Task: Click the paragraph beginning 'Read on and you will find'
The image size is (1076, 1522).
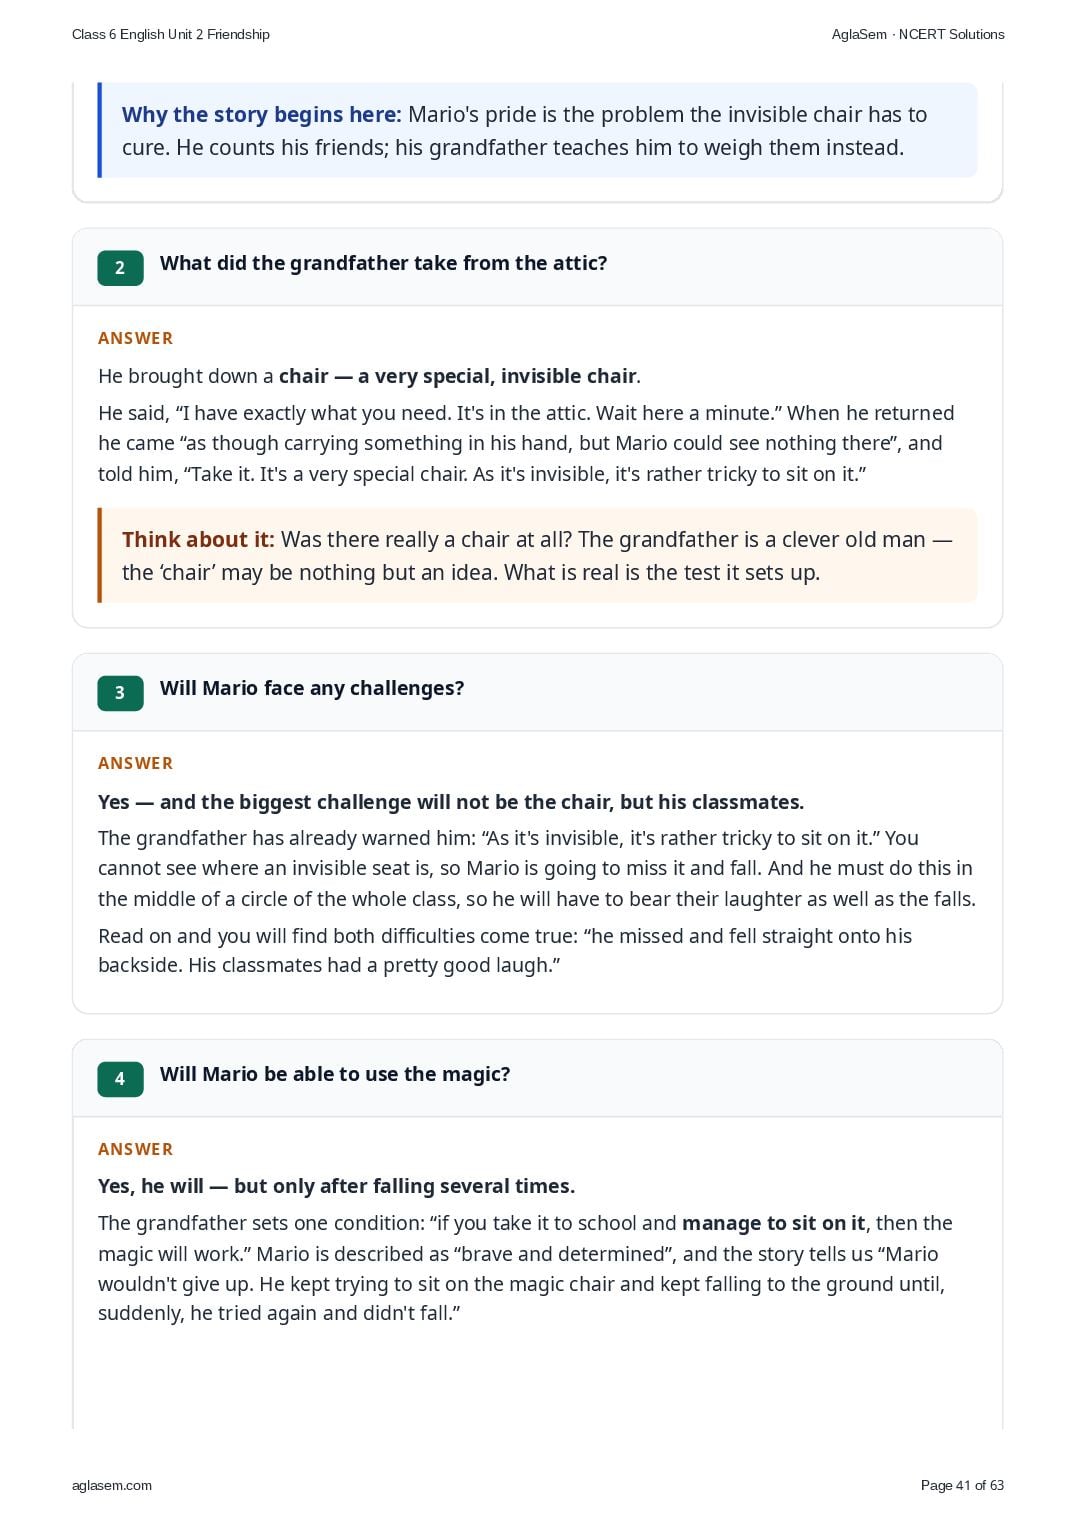Action: click(505, 950)
